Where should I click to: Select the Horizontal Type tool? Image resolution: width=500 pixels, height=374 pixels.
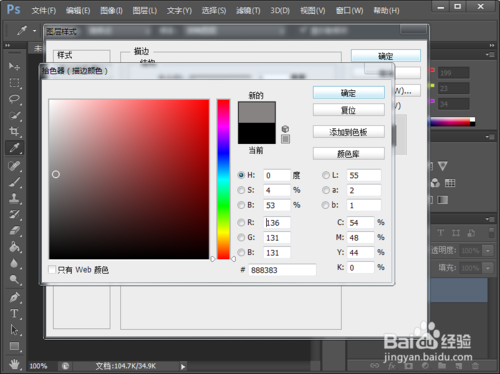click(x=14, y=313)
